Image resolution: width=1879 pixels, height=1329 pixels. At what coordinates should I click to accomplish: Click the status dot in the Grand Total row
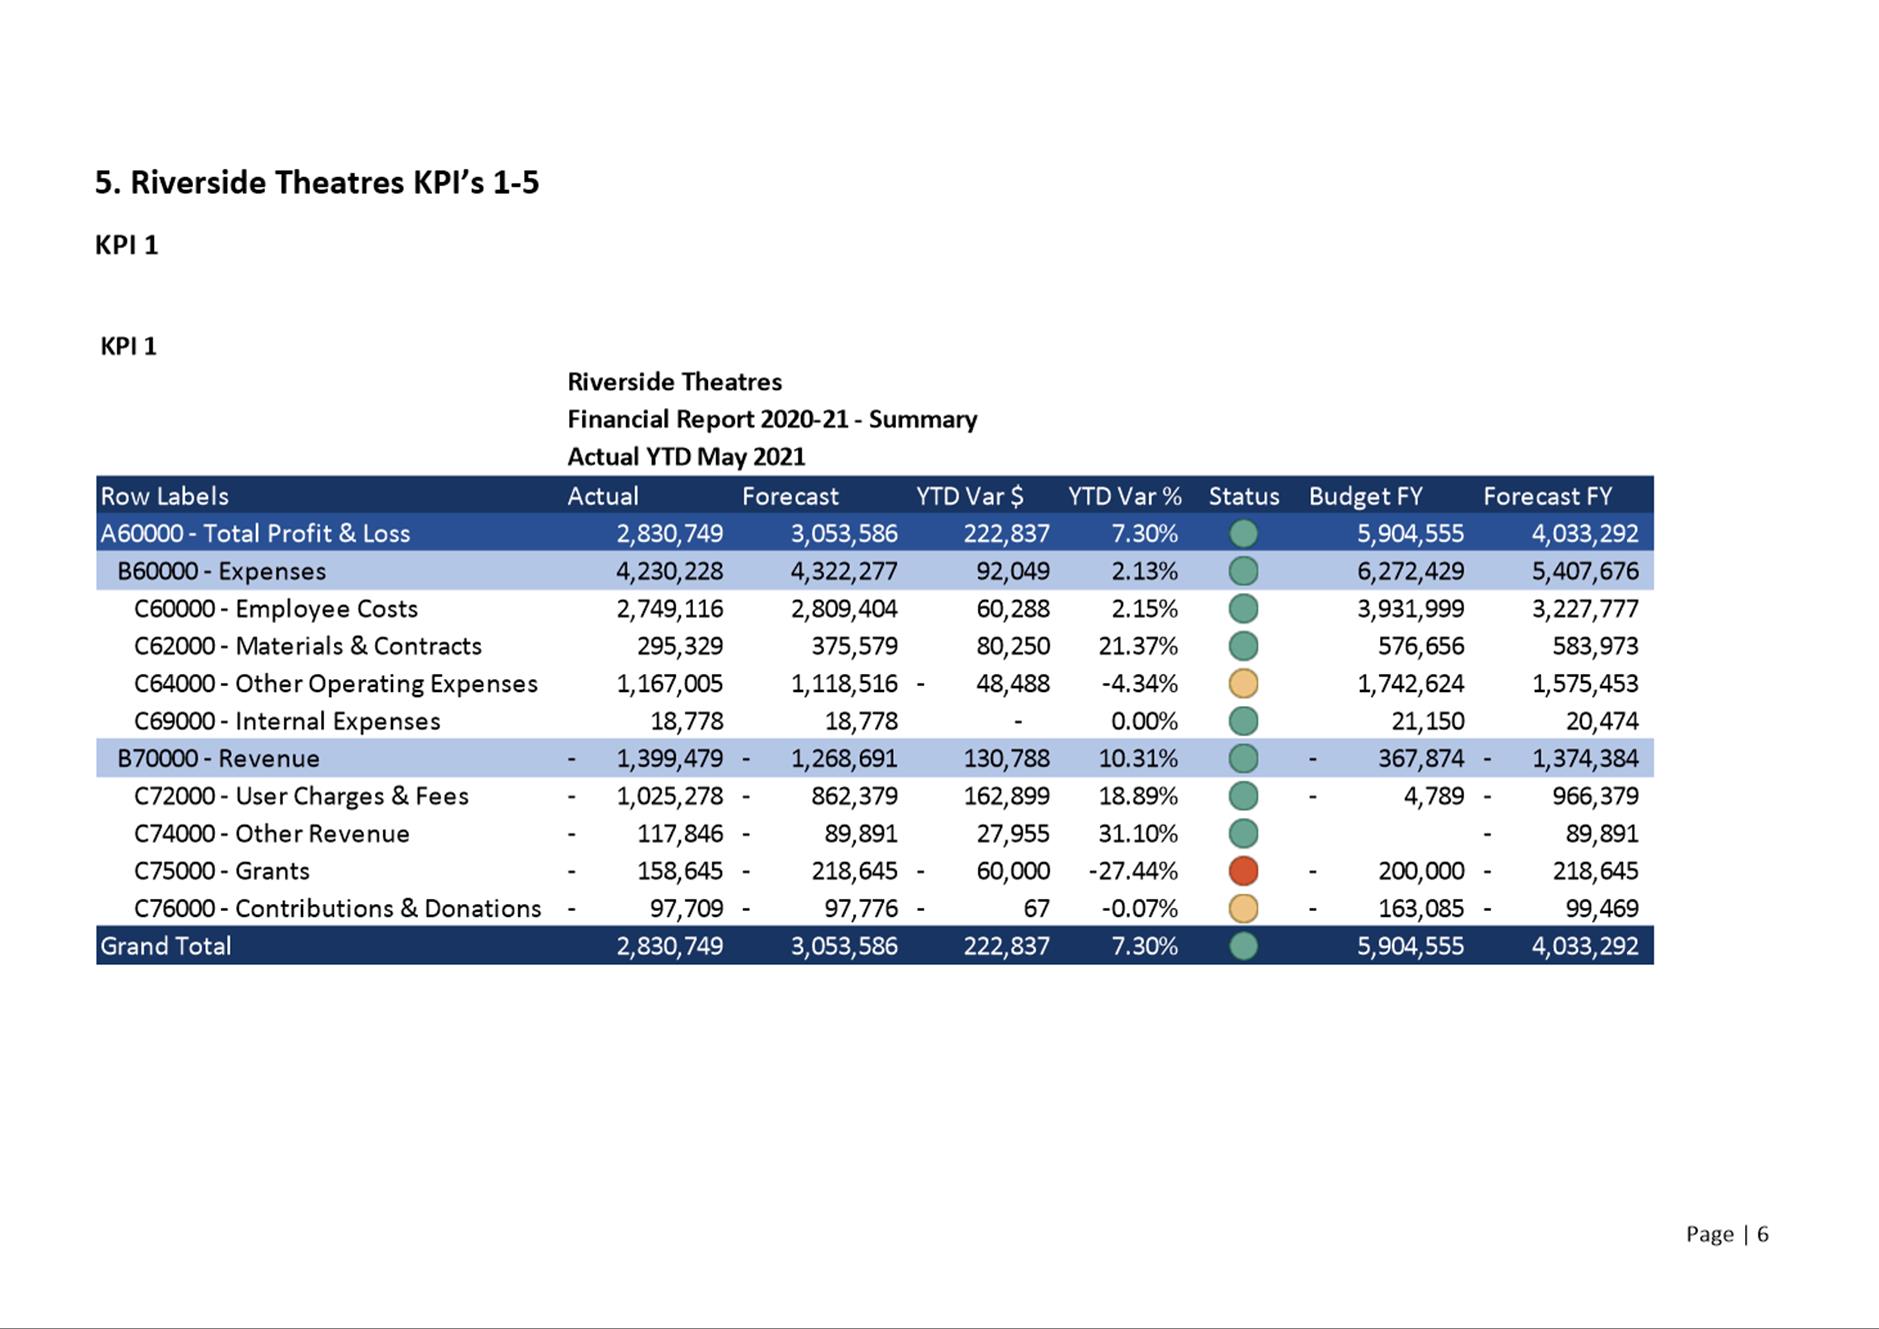[x=1243, y=946]
